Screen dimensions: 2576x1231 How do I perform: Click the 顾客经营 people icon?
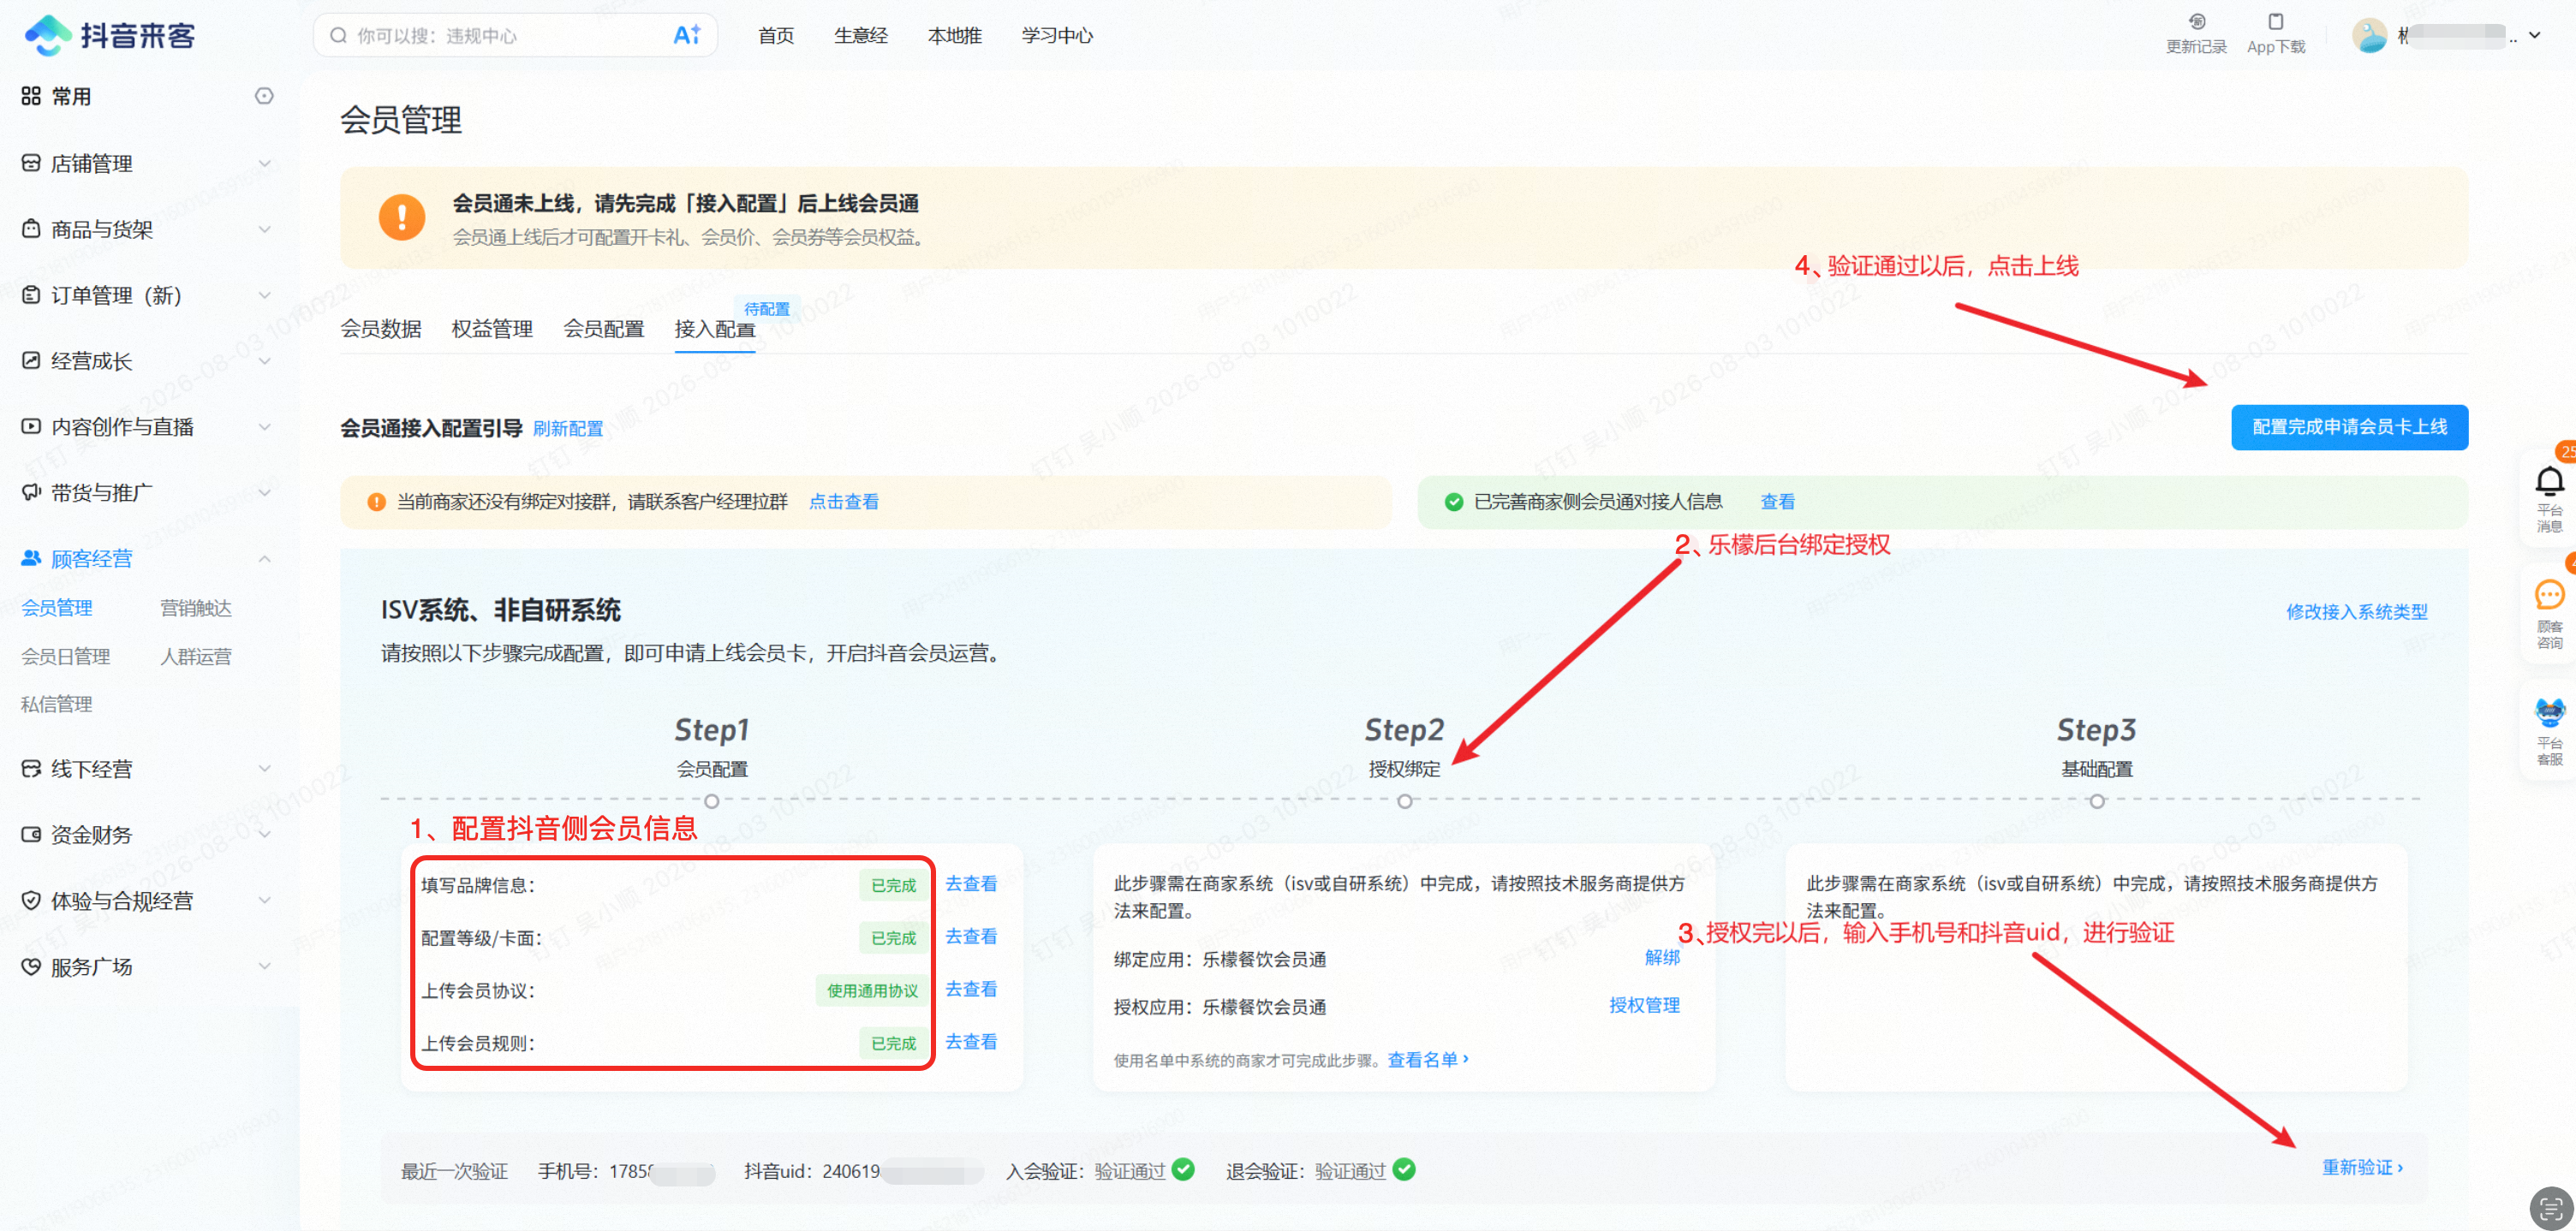pos(31,558)
